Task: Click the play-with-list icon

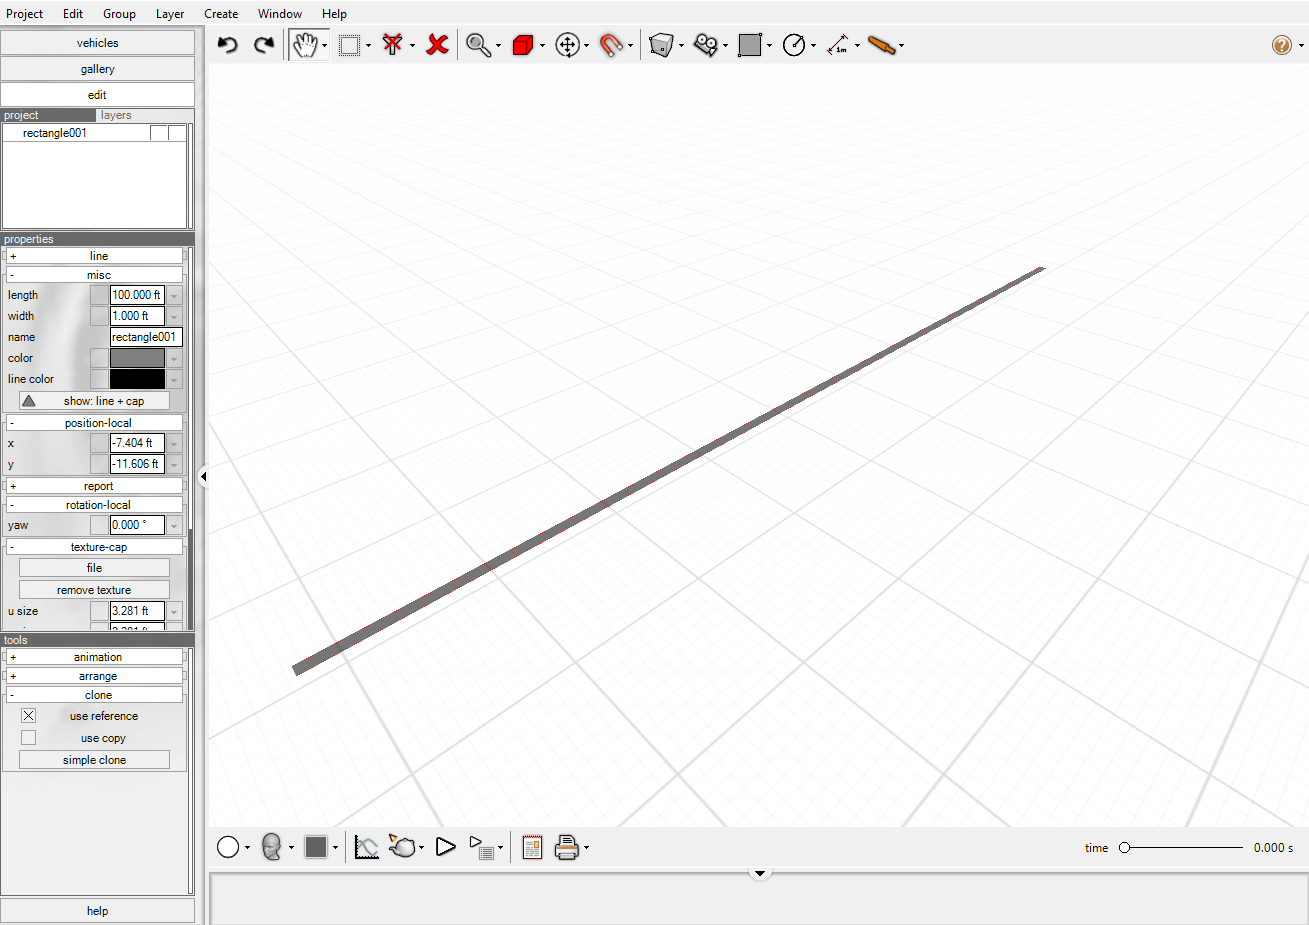Action: point(481,848)
